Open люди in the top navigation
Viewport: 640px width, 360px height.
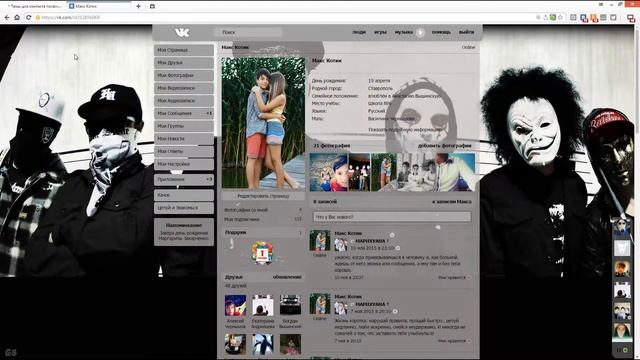[359, 32]
